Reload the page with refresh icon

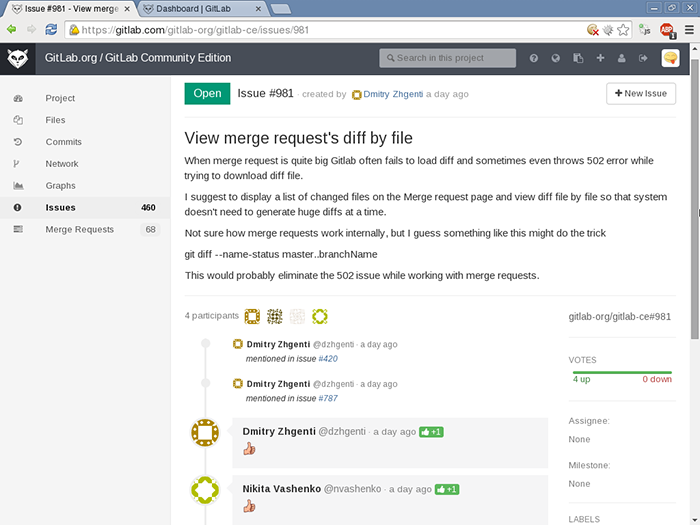click(x=51, y=29)
